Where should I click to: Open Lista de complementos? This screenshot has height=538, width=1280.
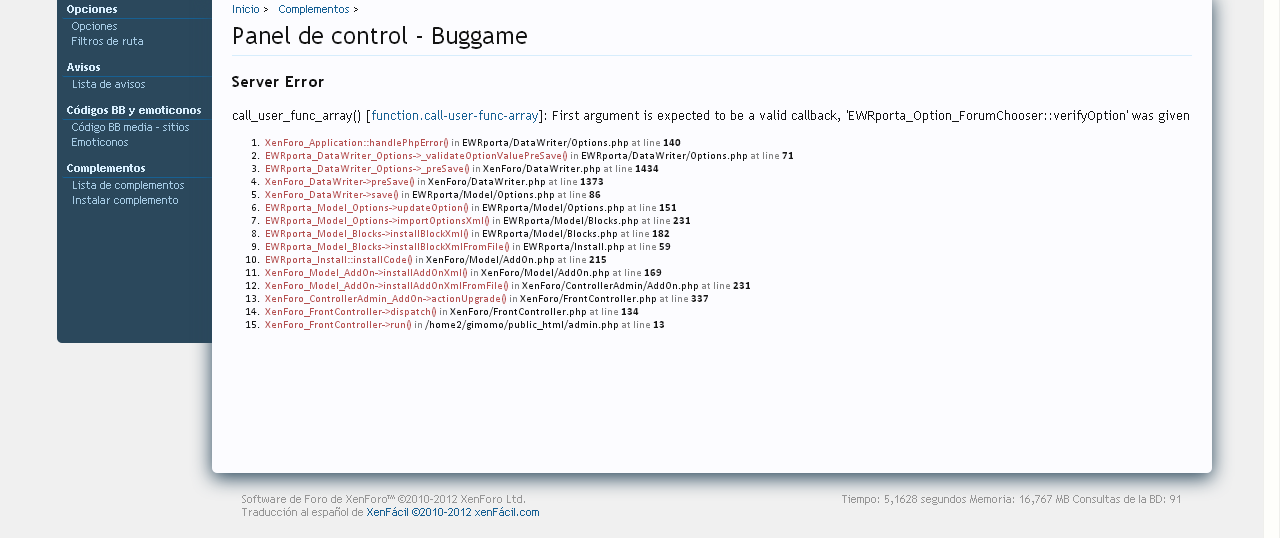(128, 185)
